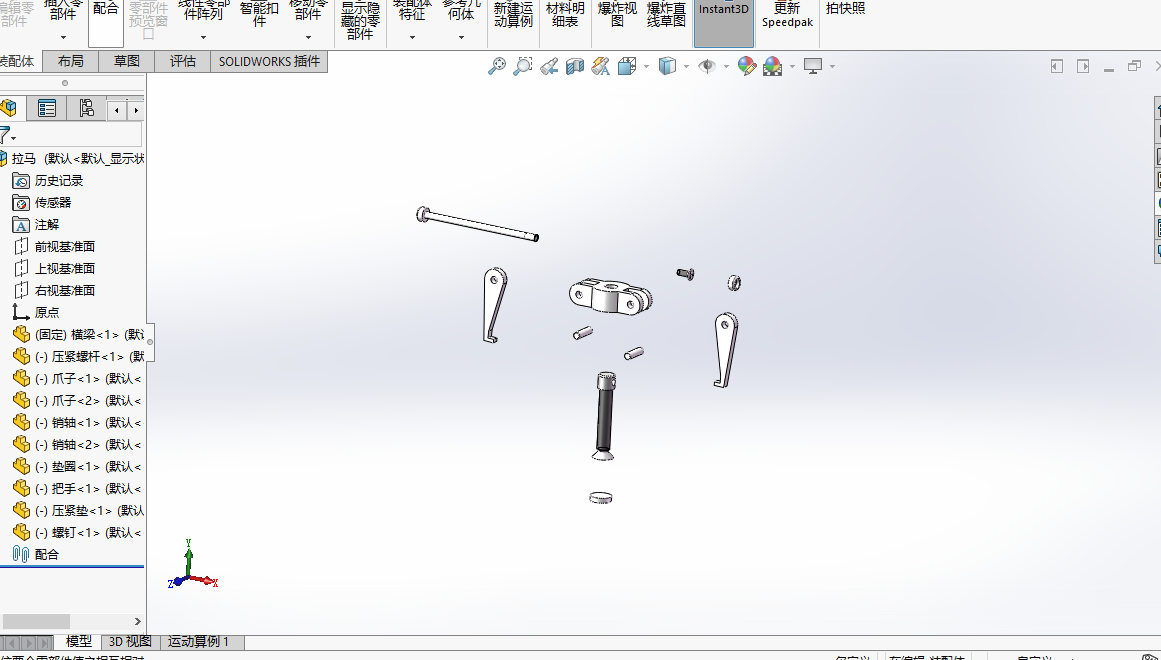Open the View Orientation dropdown arrow
Screen dimensions: 1161x660
[x=646, y=67]
